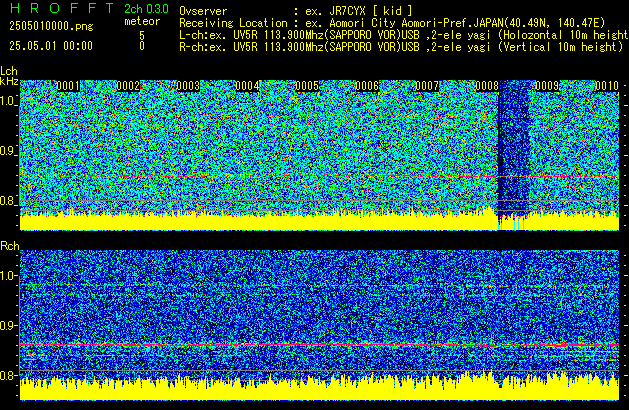Image resolution: width=629 pixels, height=410 pixels.
Task: Select the Ovserver JR7CYX line
Action: (x=296, y=11)
